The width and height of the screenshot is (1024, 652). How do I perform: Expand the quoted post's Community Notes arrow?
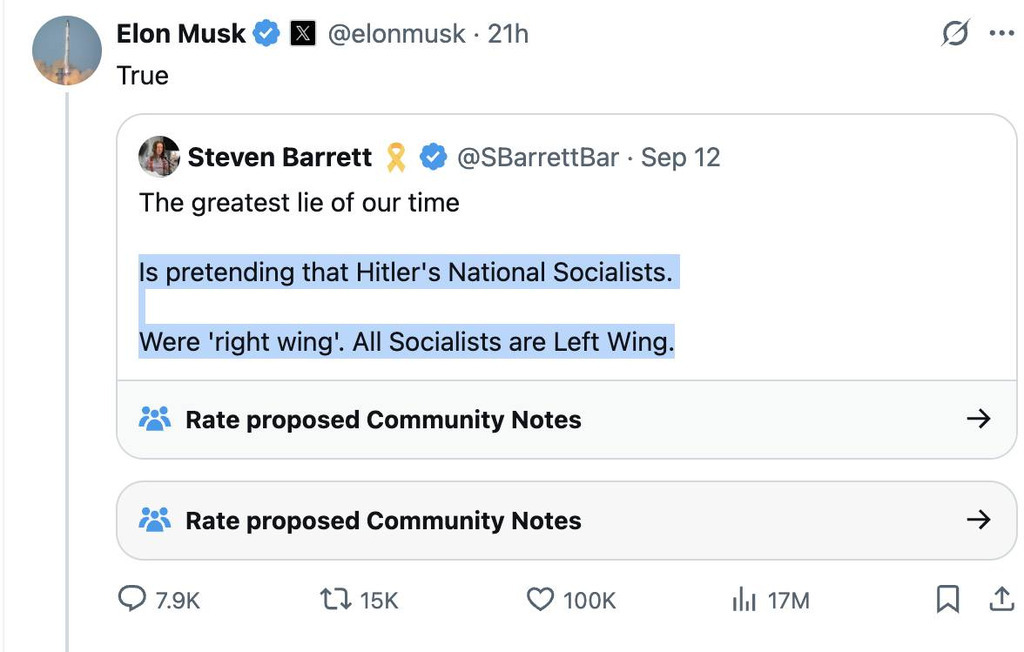[x=979, y=419]
